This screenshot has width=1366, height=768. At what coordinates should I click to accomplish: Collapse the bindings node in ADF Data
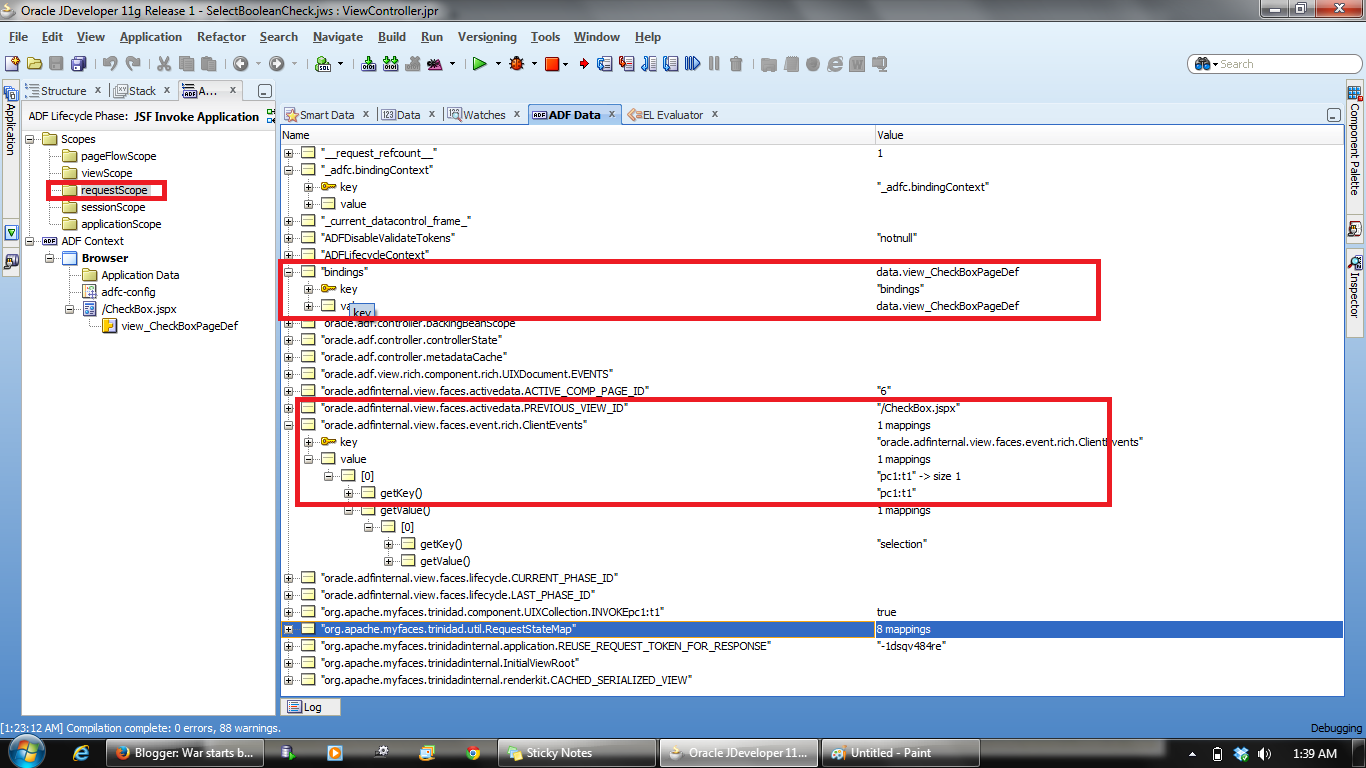click(x=290, y=272)
